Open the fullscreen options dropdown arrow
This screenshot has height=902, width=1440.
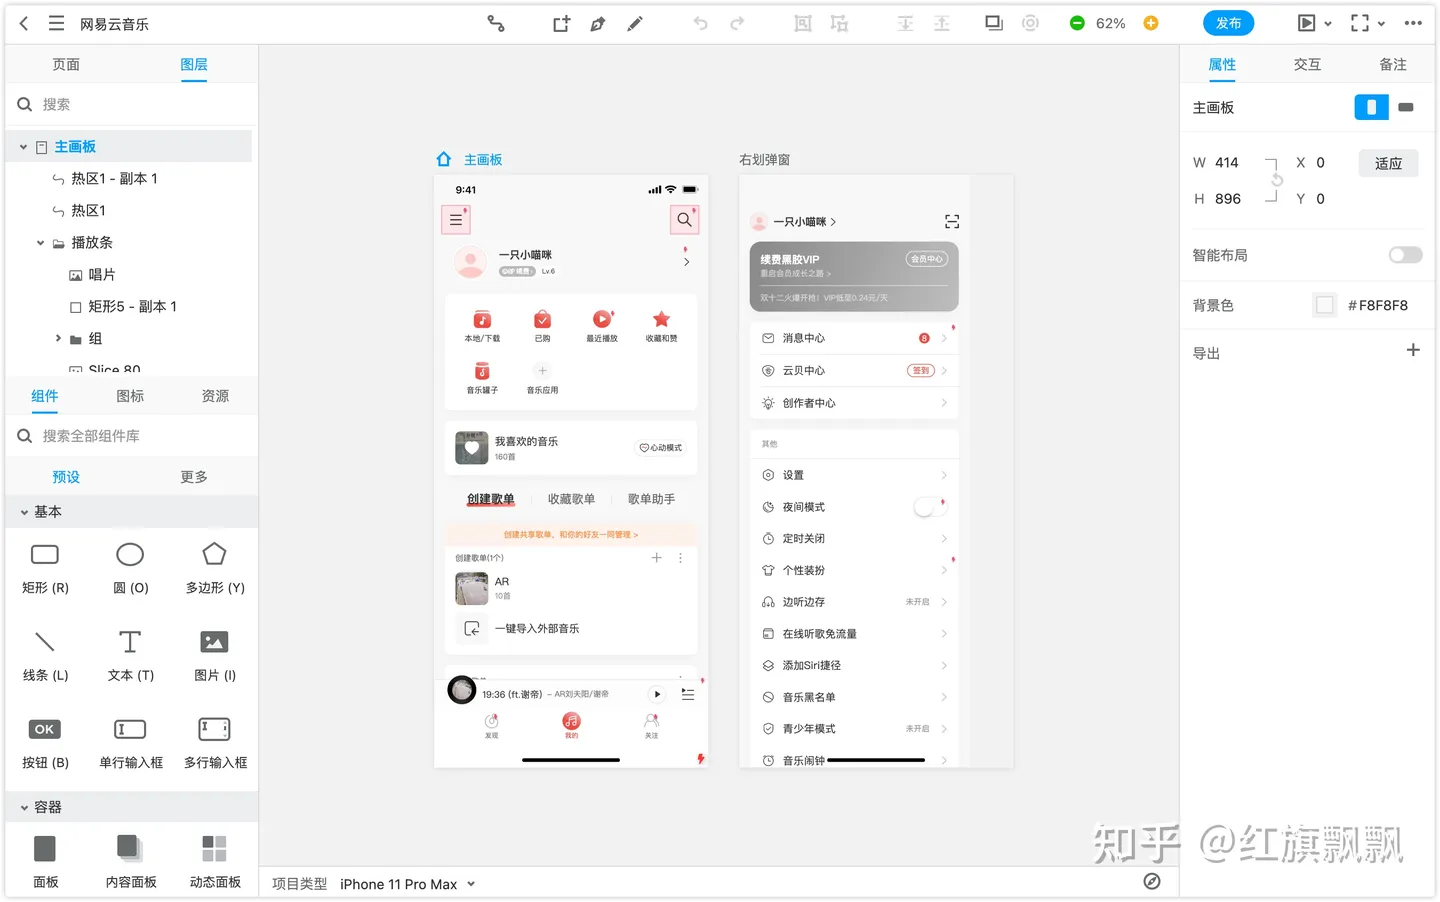point(1381,23)
